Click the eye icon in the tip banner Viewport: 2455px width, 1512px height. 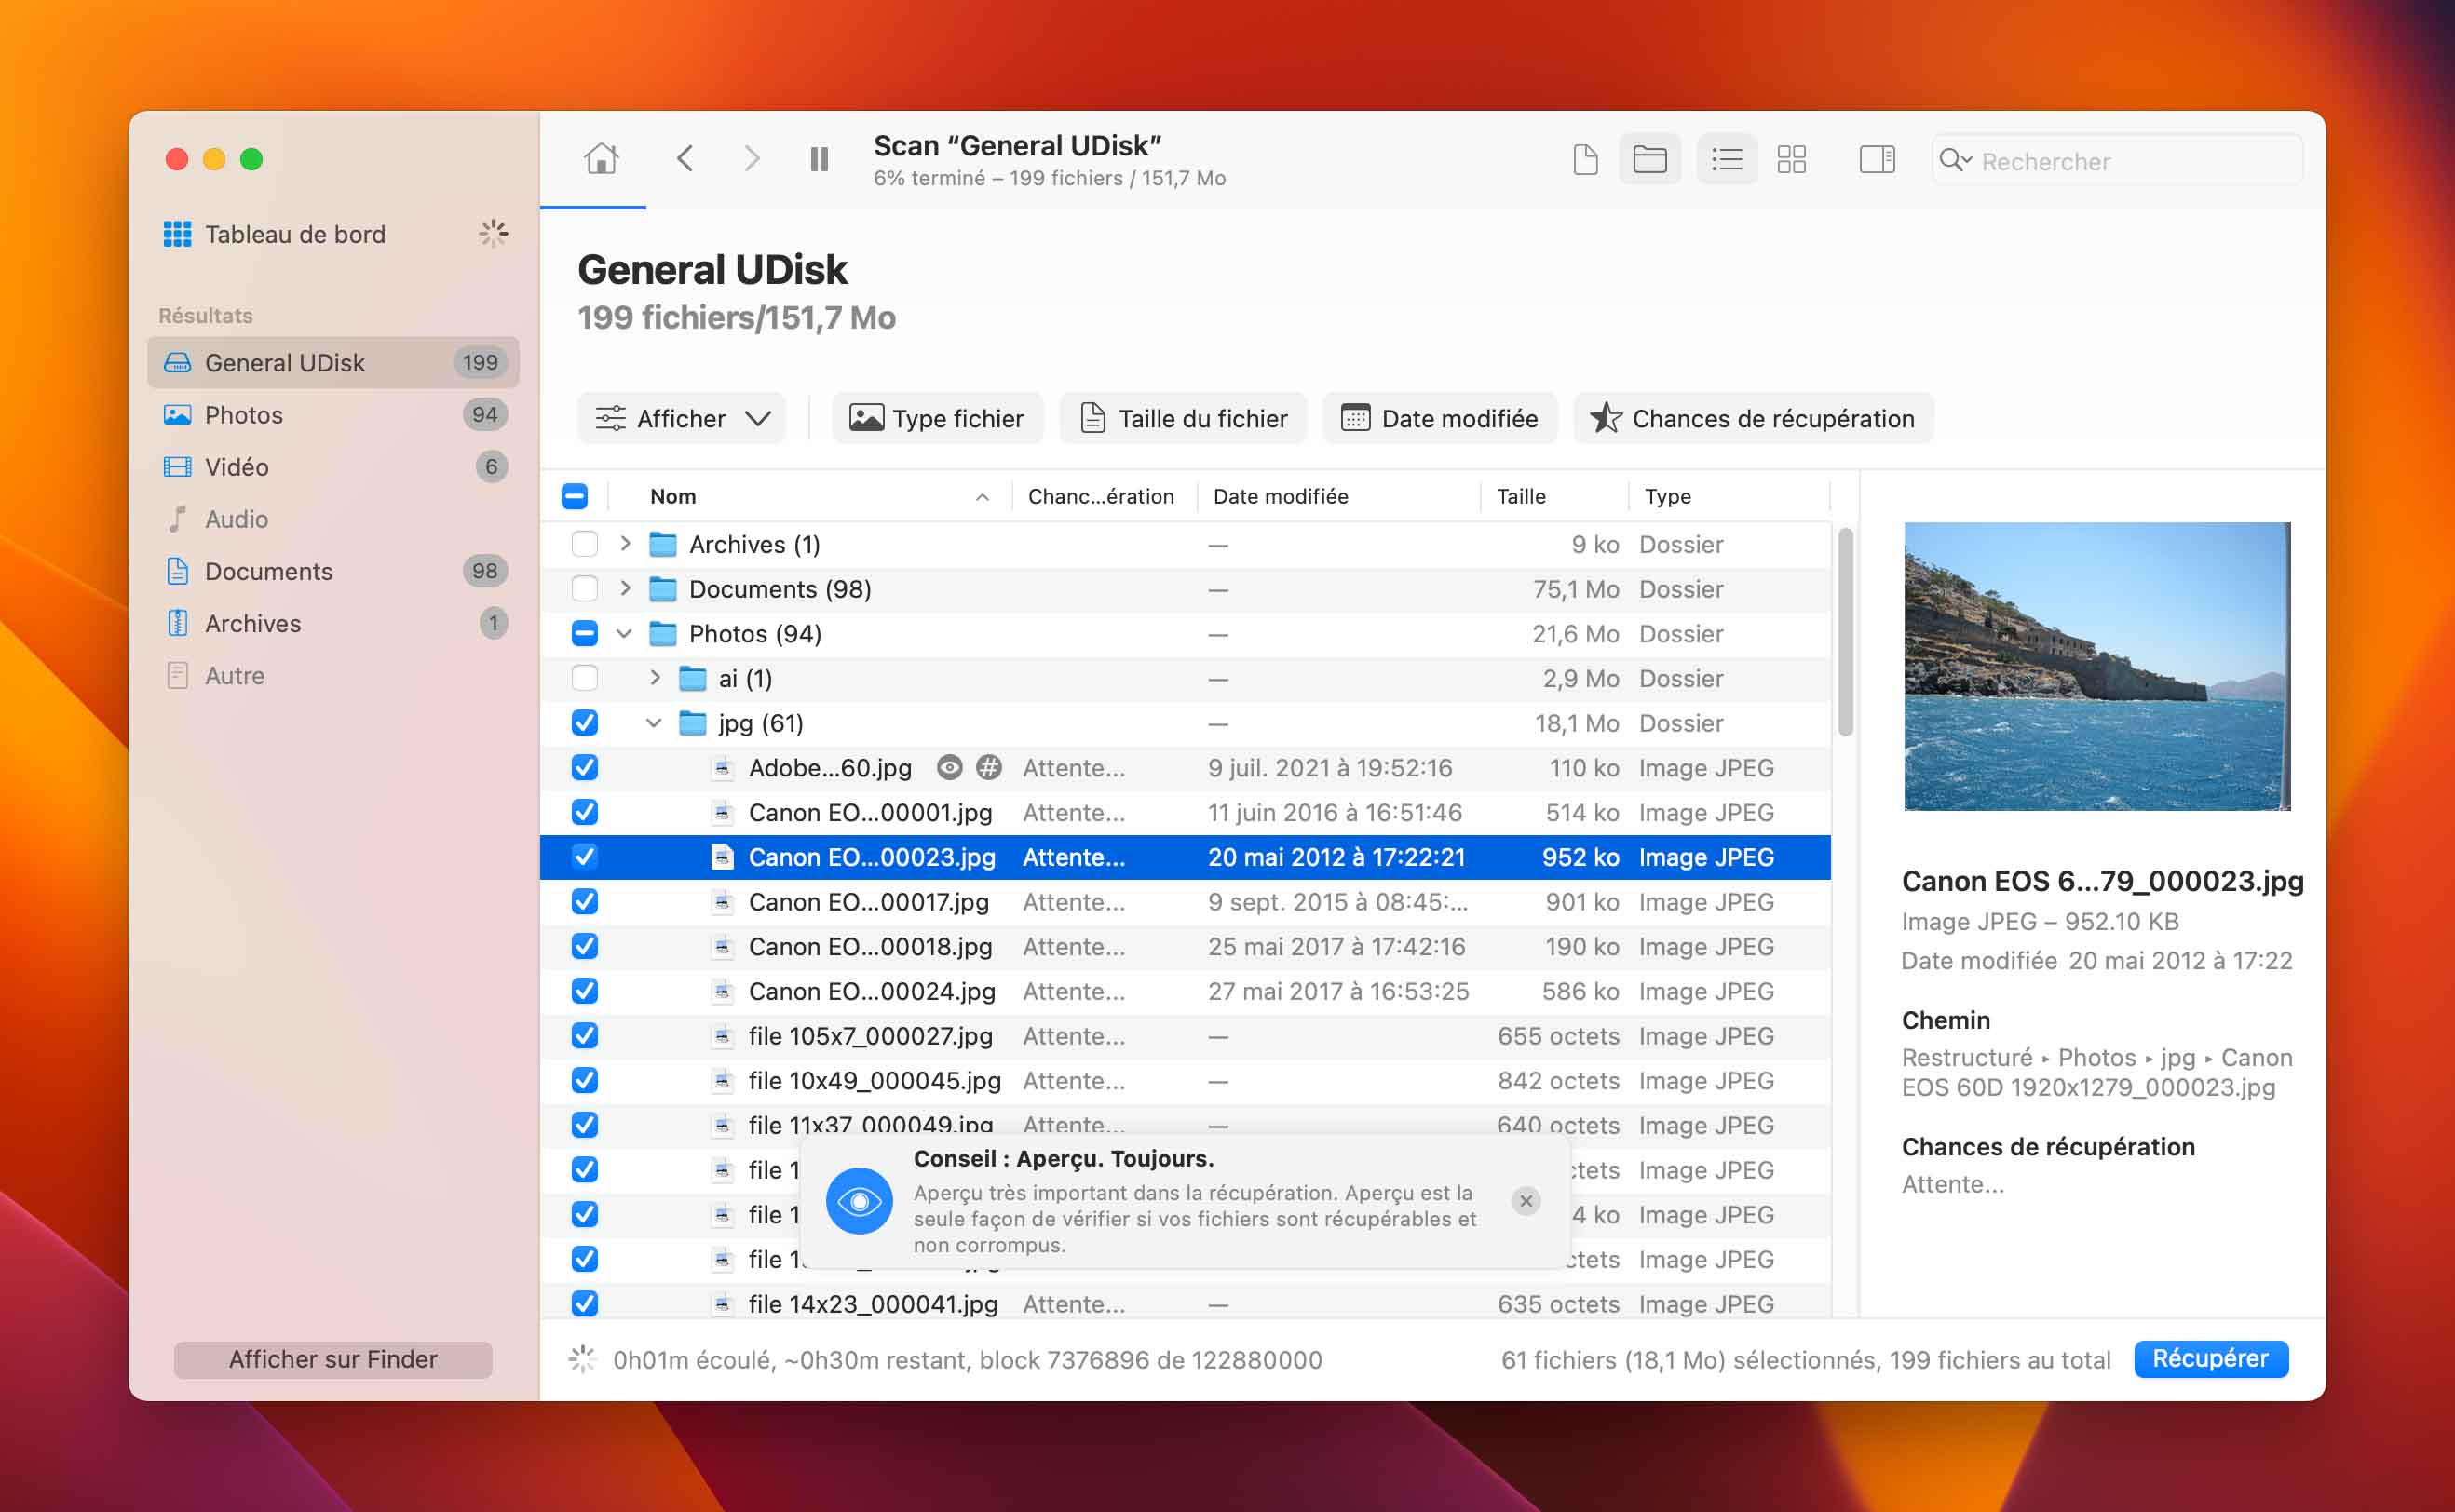[859, 1201]
